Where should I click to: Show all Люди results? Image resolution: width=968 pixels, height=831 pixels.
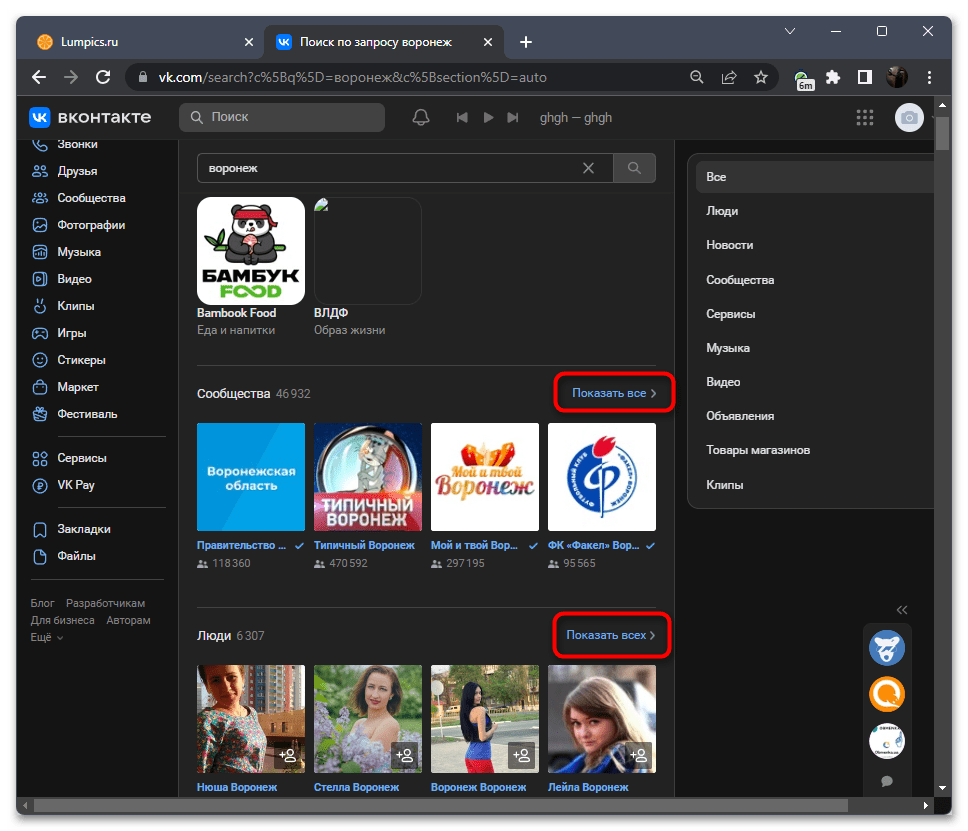point(611,635)
